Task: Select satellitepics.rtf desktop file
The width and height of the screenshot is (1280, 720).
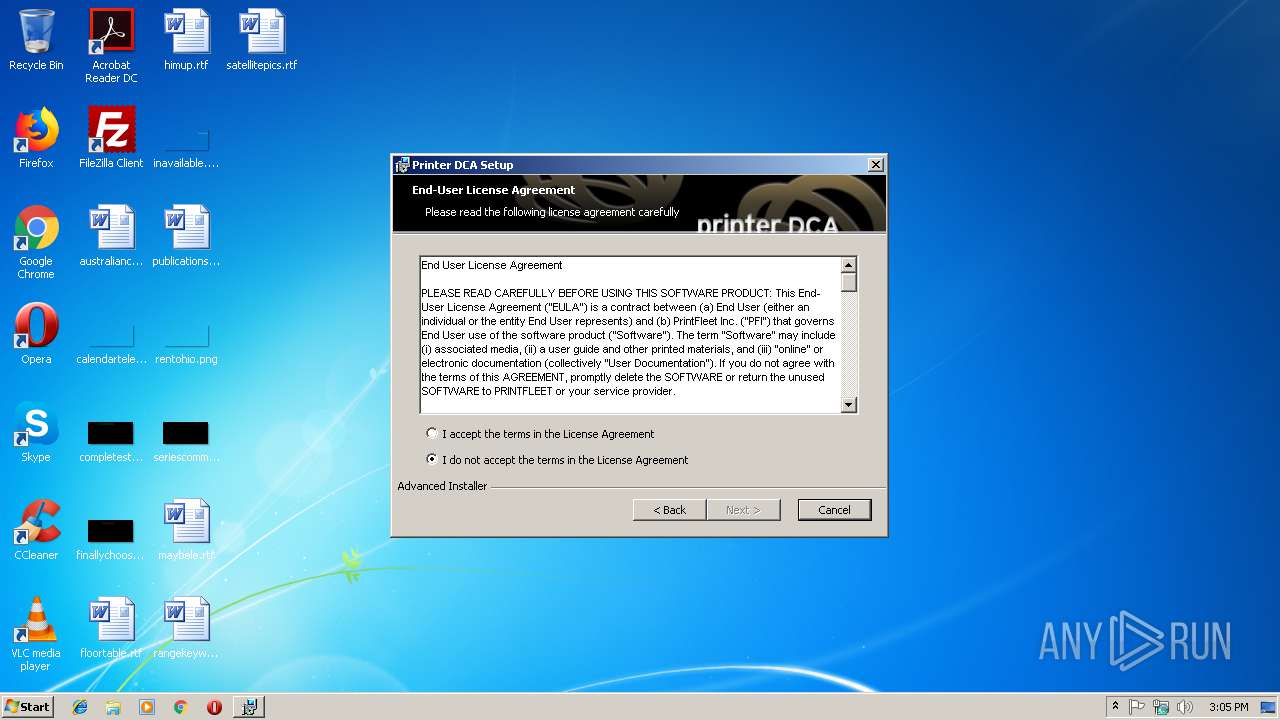Action: (261, 41)
